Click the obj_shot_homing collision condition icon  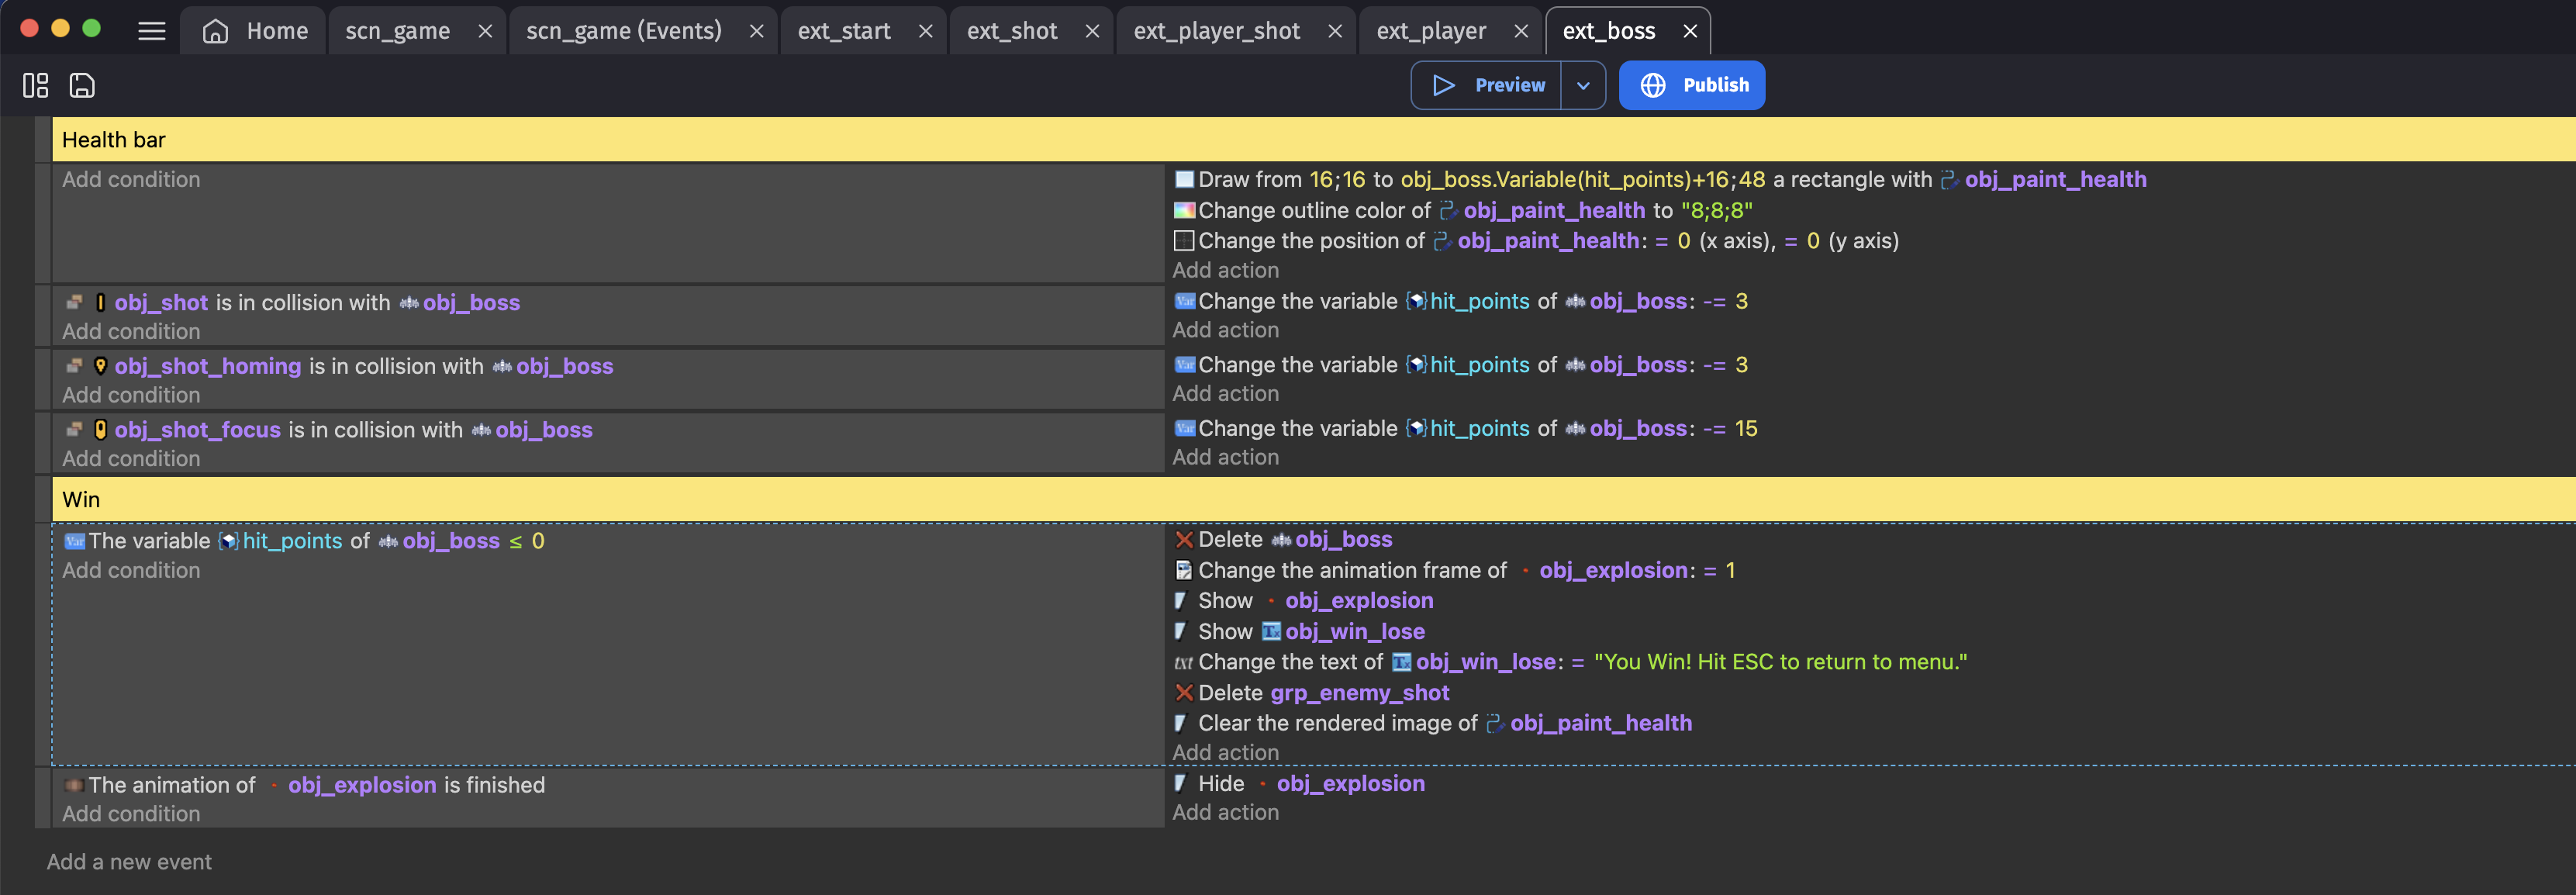[x=74, y=366]
